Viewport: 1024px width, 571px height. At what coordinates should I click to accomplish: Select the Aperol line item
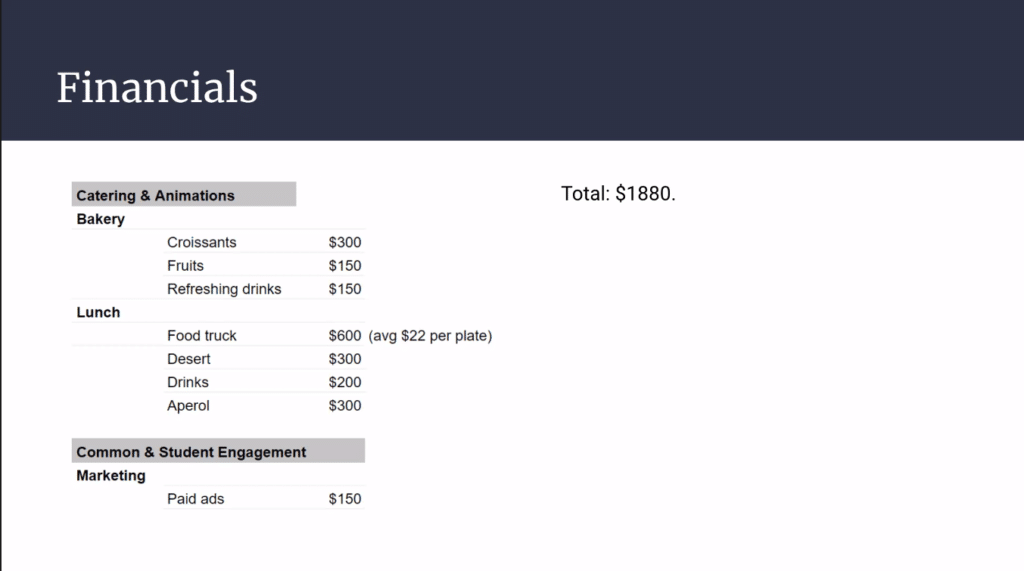coord(188,406)
